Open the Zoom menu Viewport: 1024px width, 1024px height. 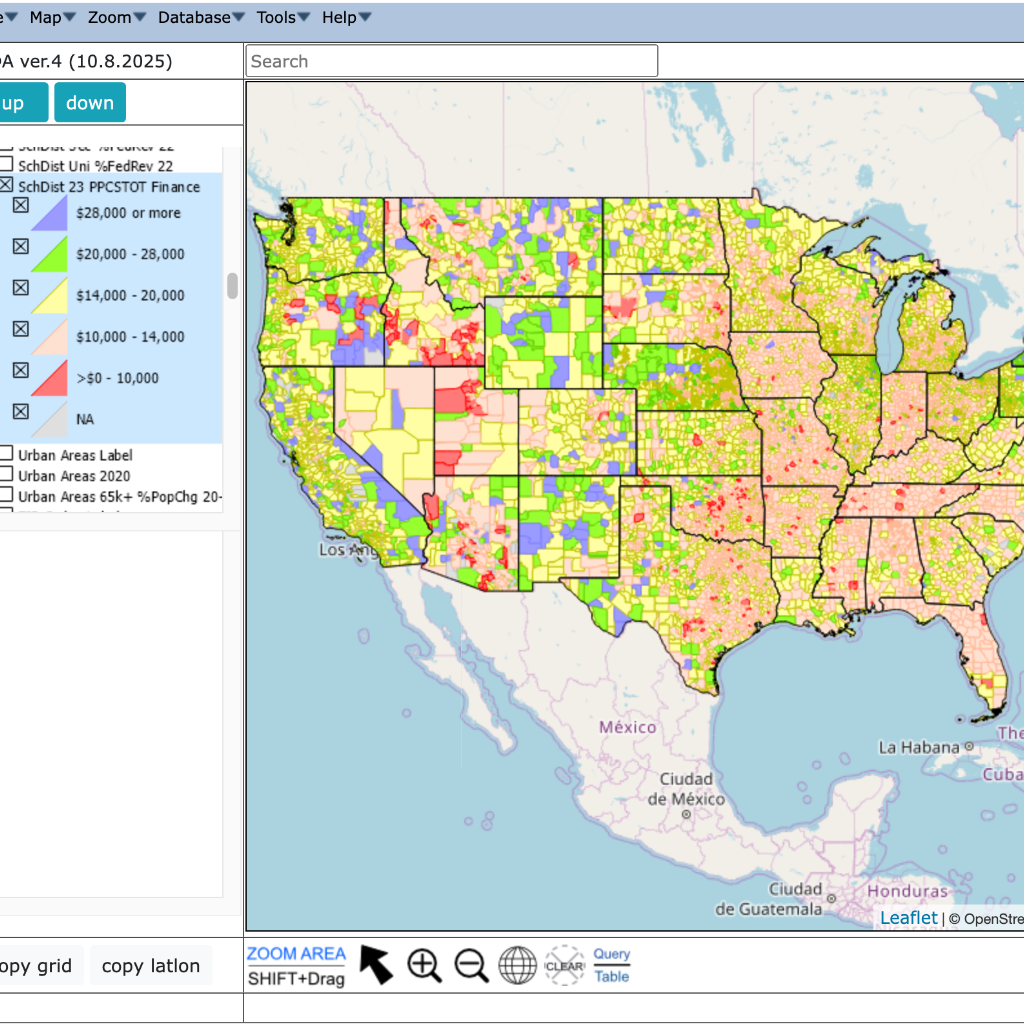coord(116,18)
